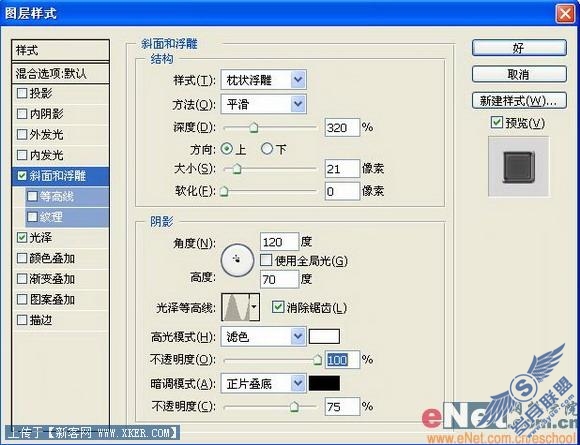This screenshot has width=580, height=445.
Task: Click the angle dial in the shading section
Action: coord(237,260)
